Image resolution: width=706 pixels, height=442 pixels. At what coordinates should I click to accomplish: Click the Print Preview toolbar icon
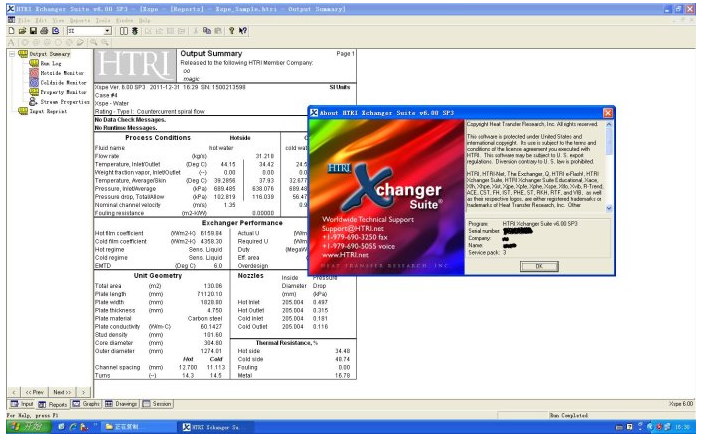(x=55, y=31)
